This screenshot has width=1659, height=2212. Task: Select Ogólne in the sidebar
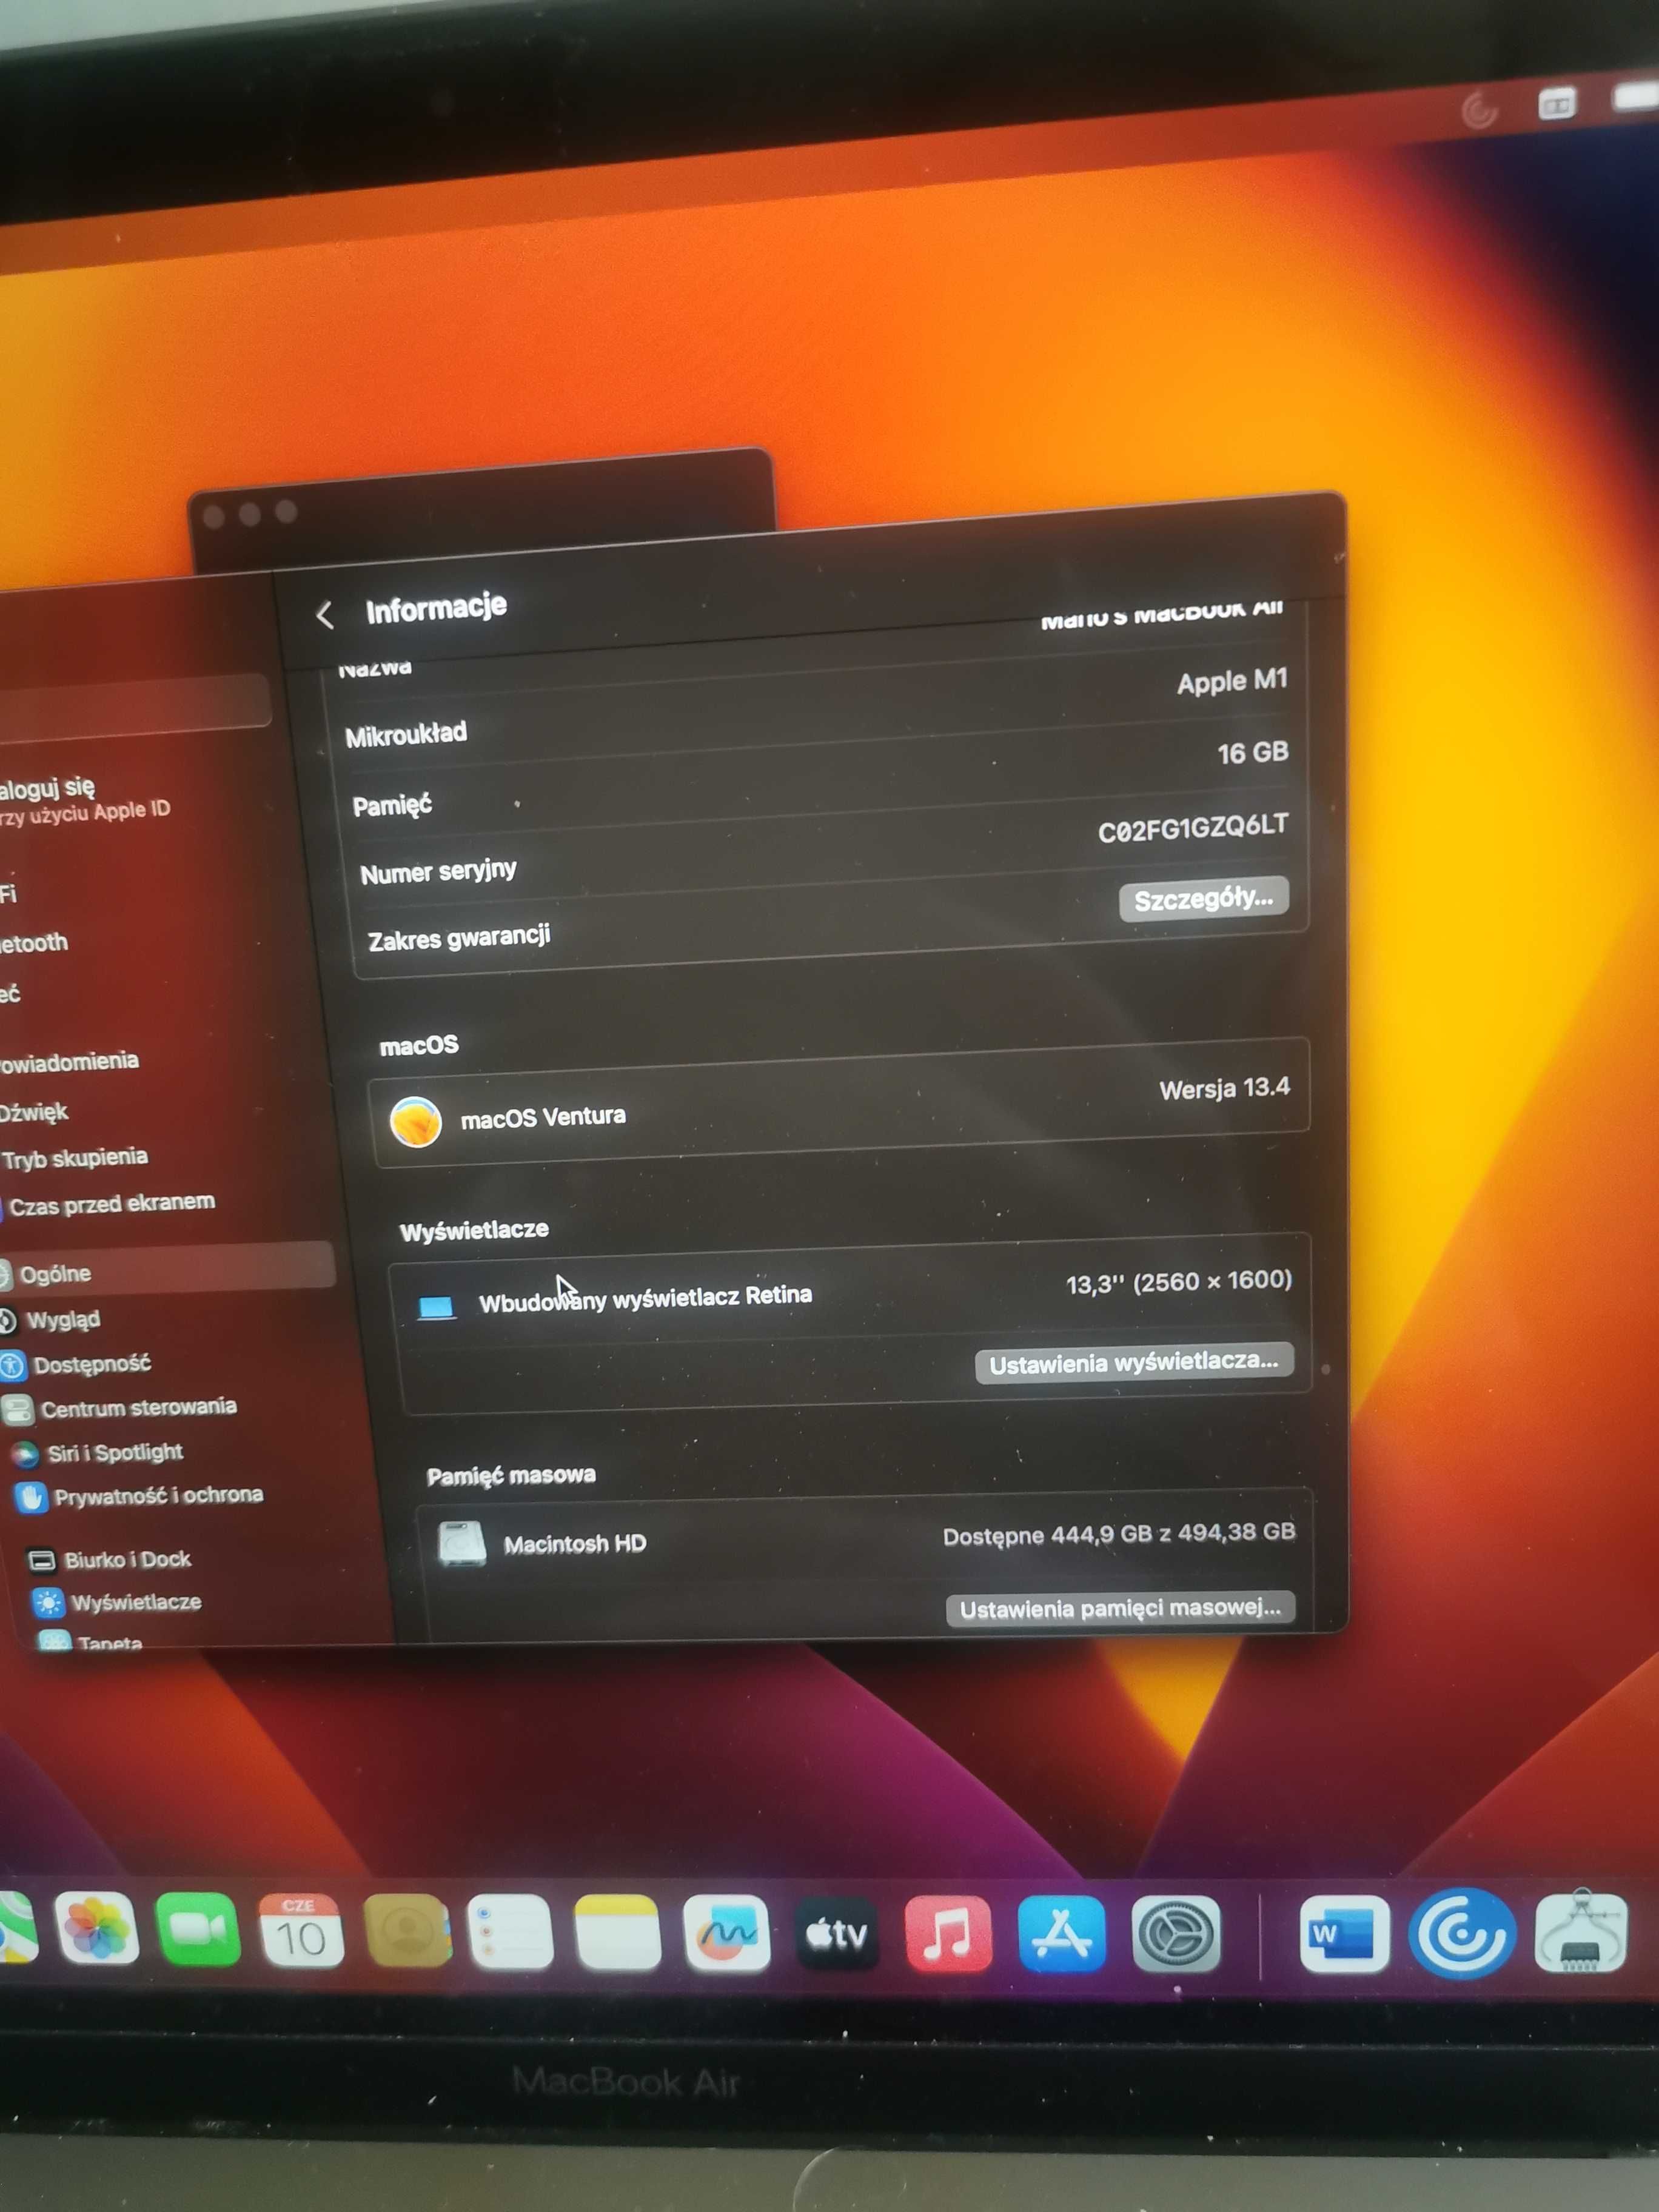point(165,1272)
